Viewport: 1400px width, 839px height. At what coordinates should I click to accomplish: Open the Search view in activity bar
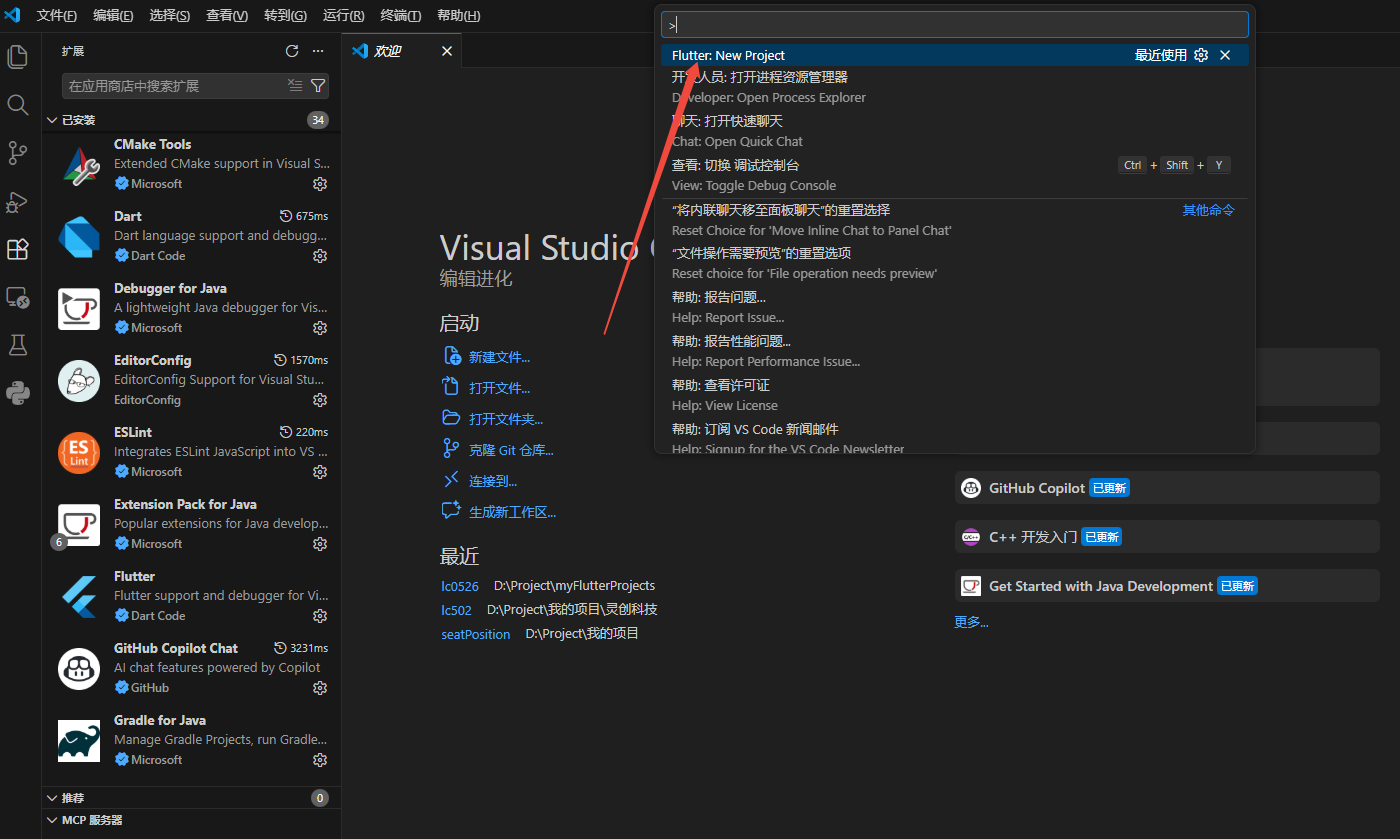[x=17, y=105]
